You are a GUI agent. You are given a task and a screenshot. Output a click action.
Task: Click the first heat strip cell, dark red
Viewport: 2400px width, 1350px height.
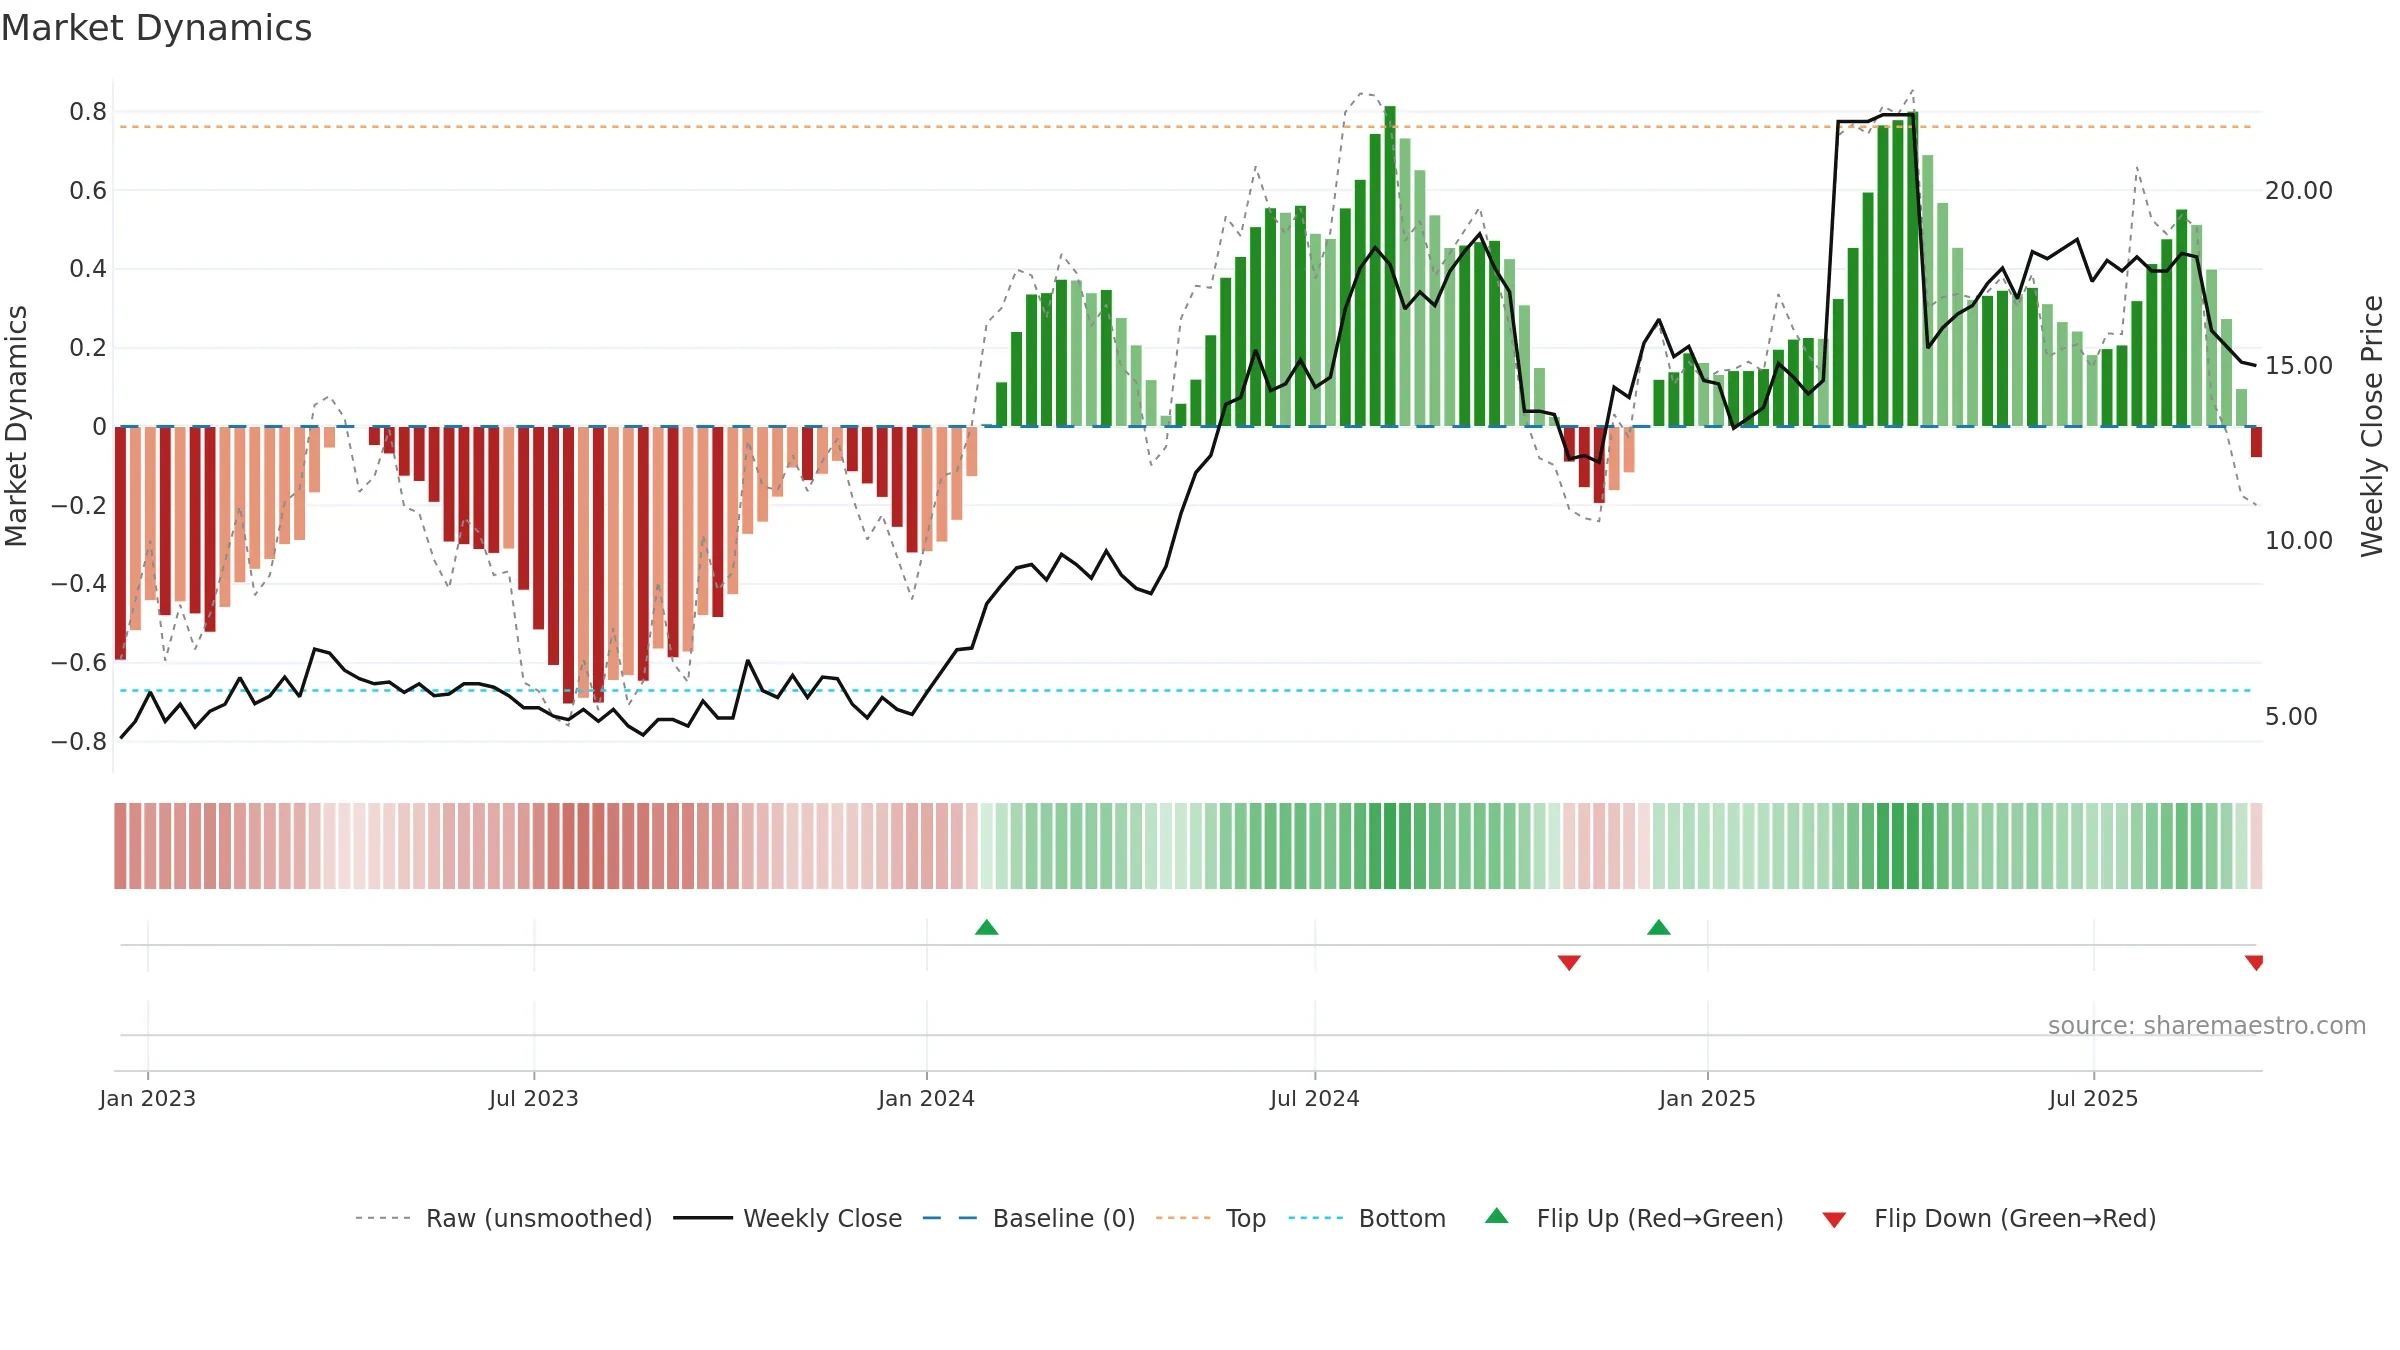click(x=120, y=846)
